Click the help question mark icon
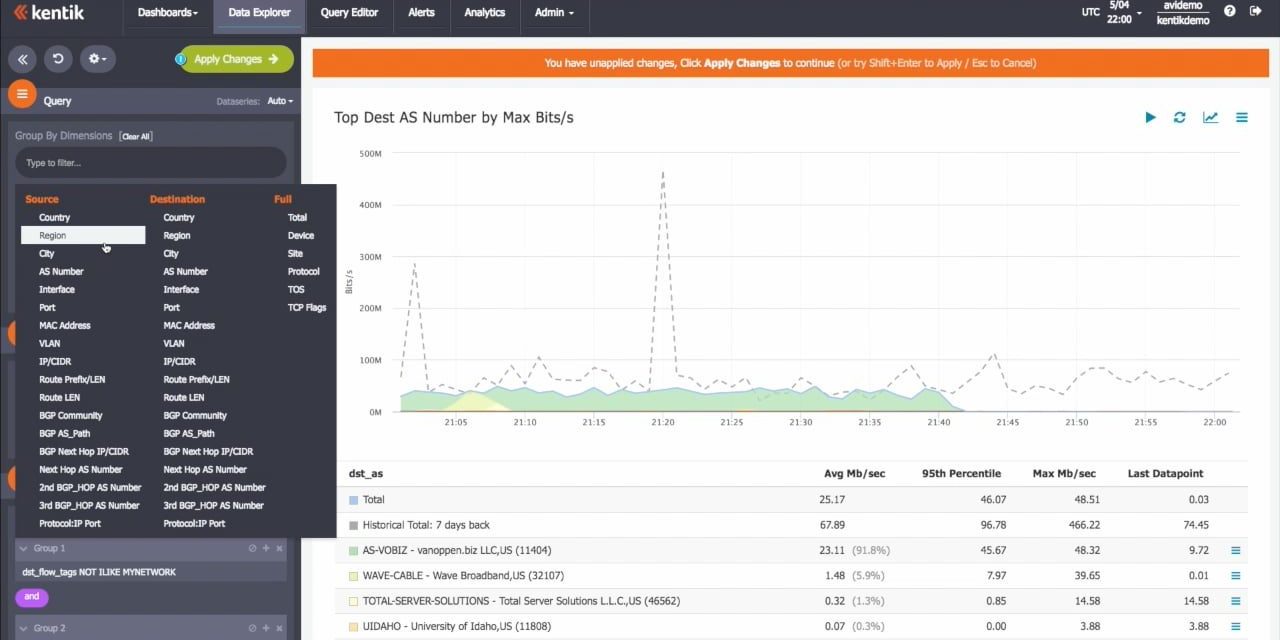 [1229, 12]
